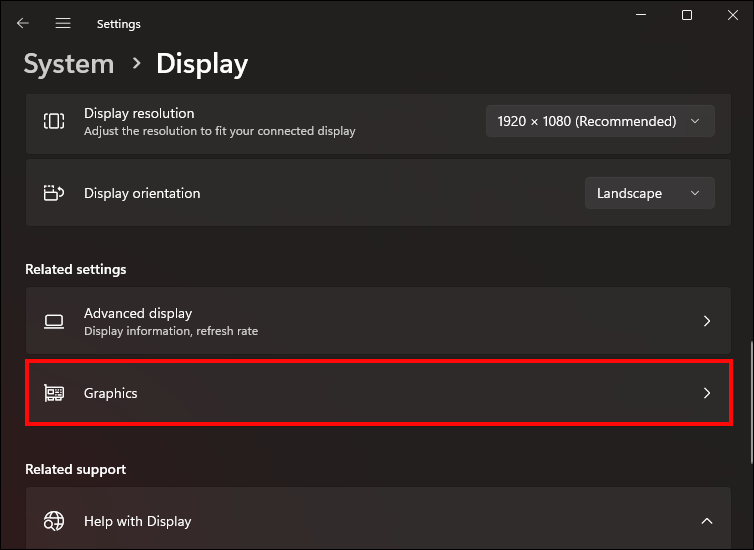Go to System in the breadcrumb
The width and height of the screenshot is (754, 550).
[x=69, y=64]
